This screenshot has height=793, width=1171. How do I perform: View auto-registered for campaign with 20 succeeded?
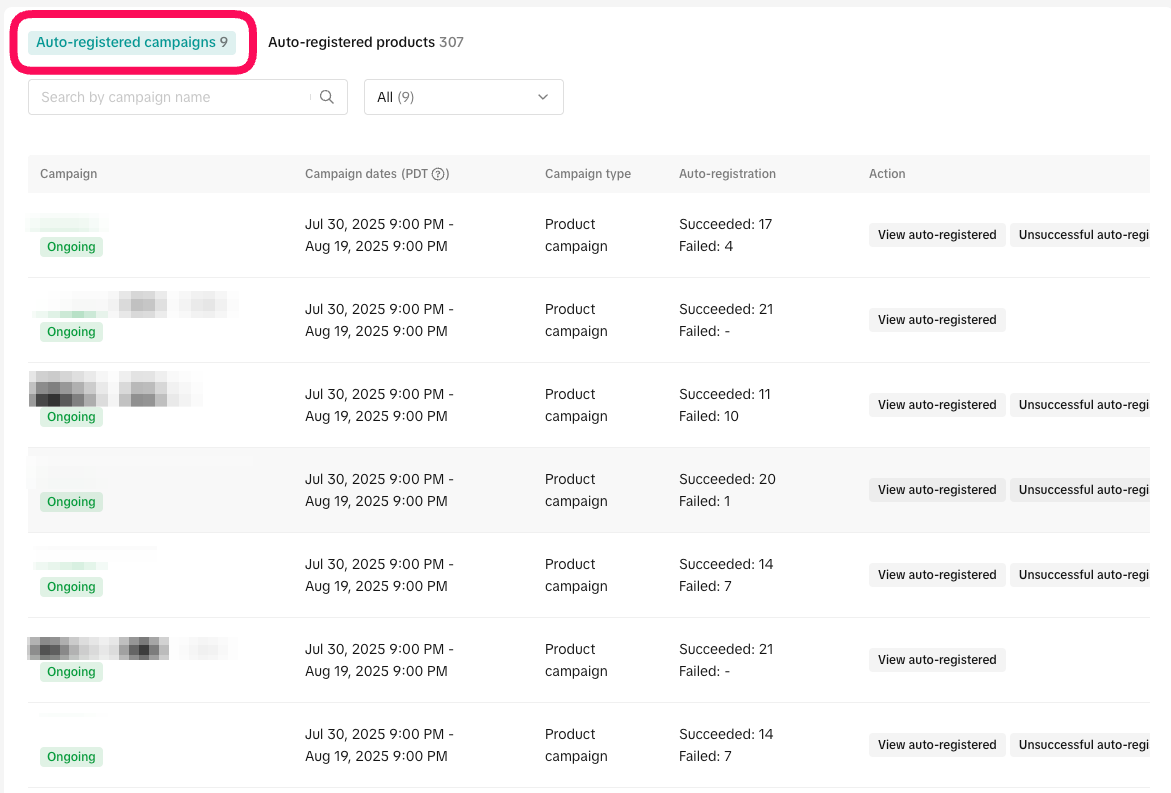pyautogui.click(x=937, y=490)
